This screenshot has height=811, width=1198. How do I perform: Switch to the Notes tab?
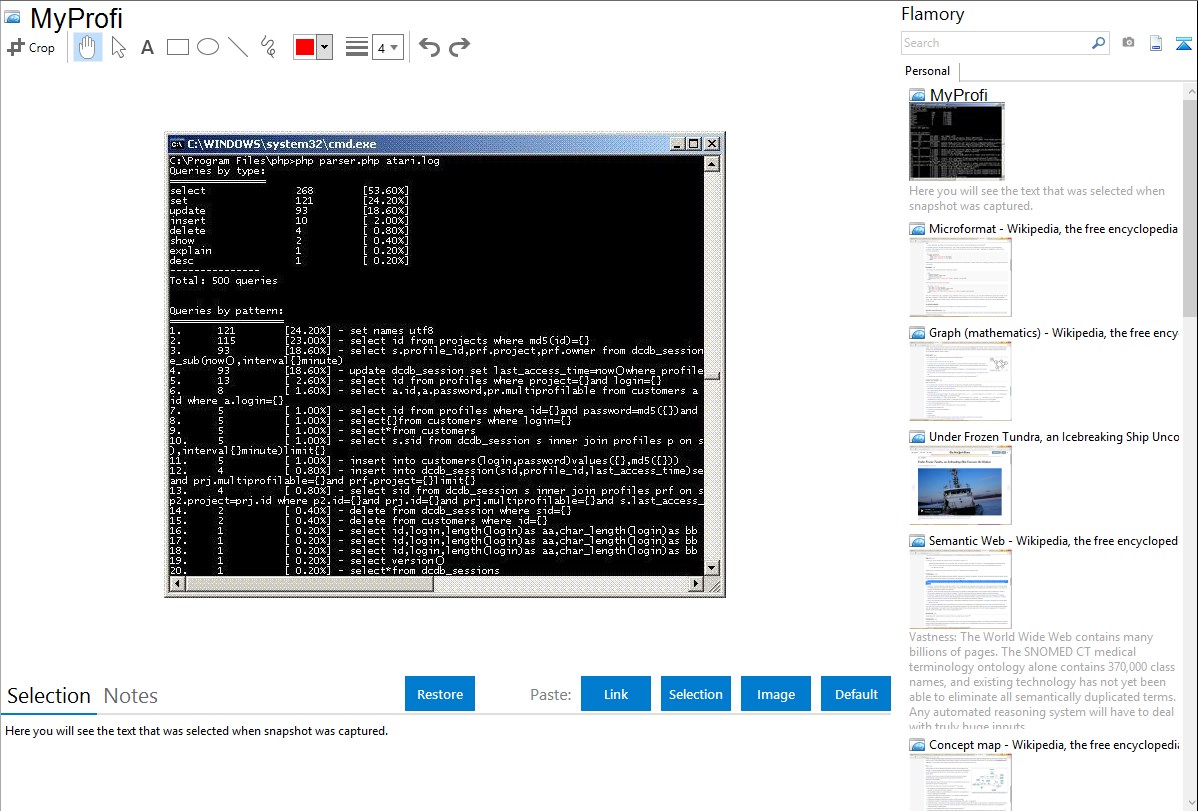pos(131,696)
